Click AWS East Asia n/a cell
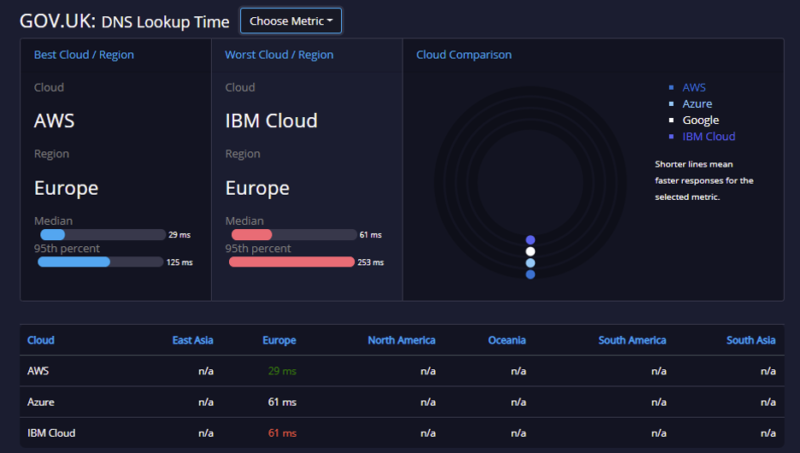The height and width of the screenshot is (453, 800). coord(206,371)
